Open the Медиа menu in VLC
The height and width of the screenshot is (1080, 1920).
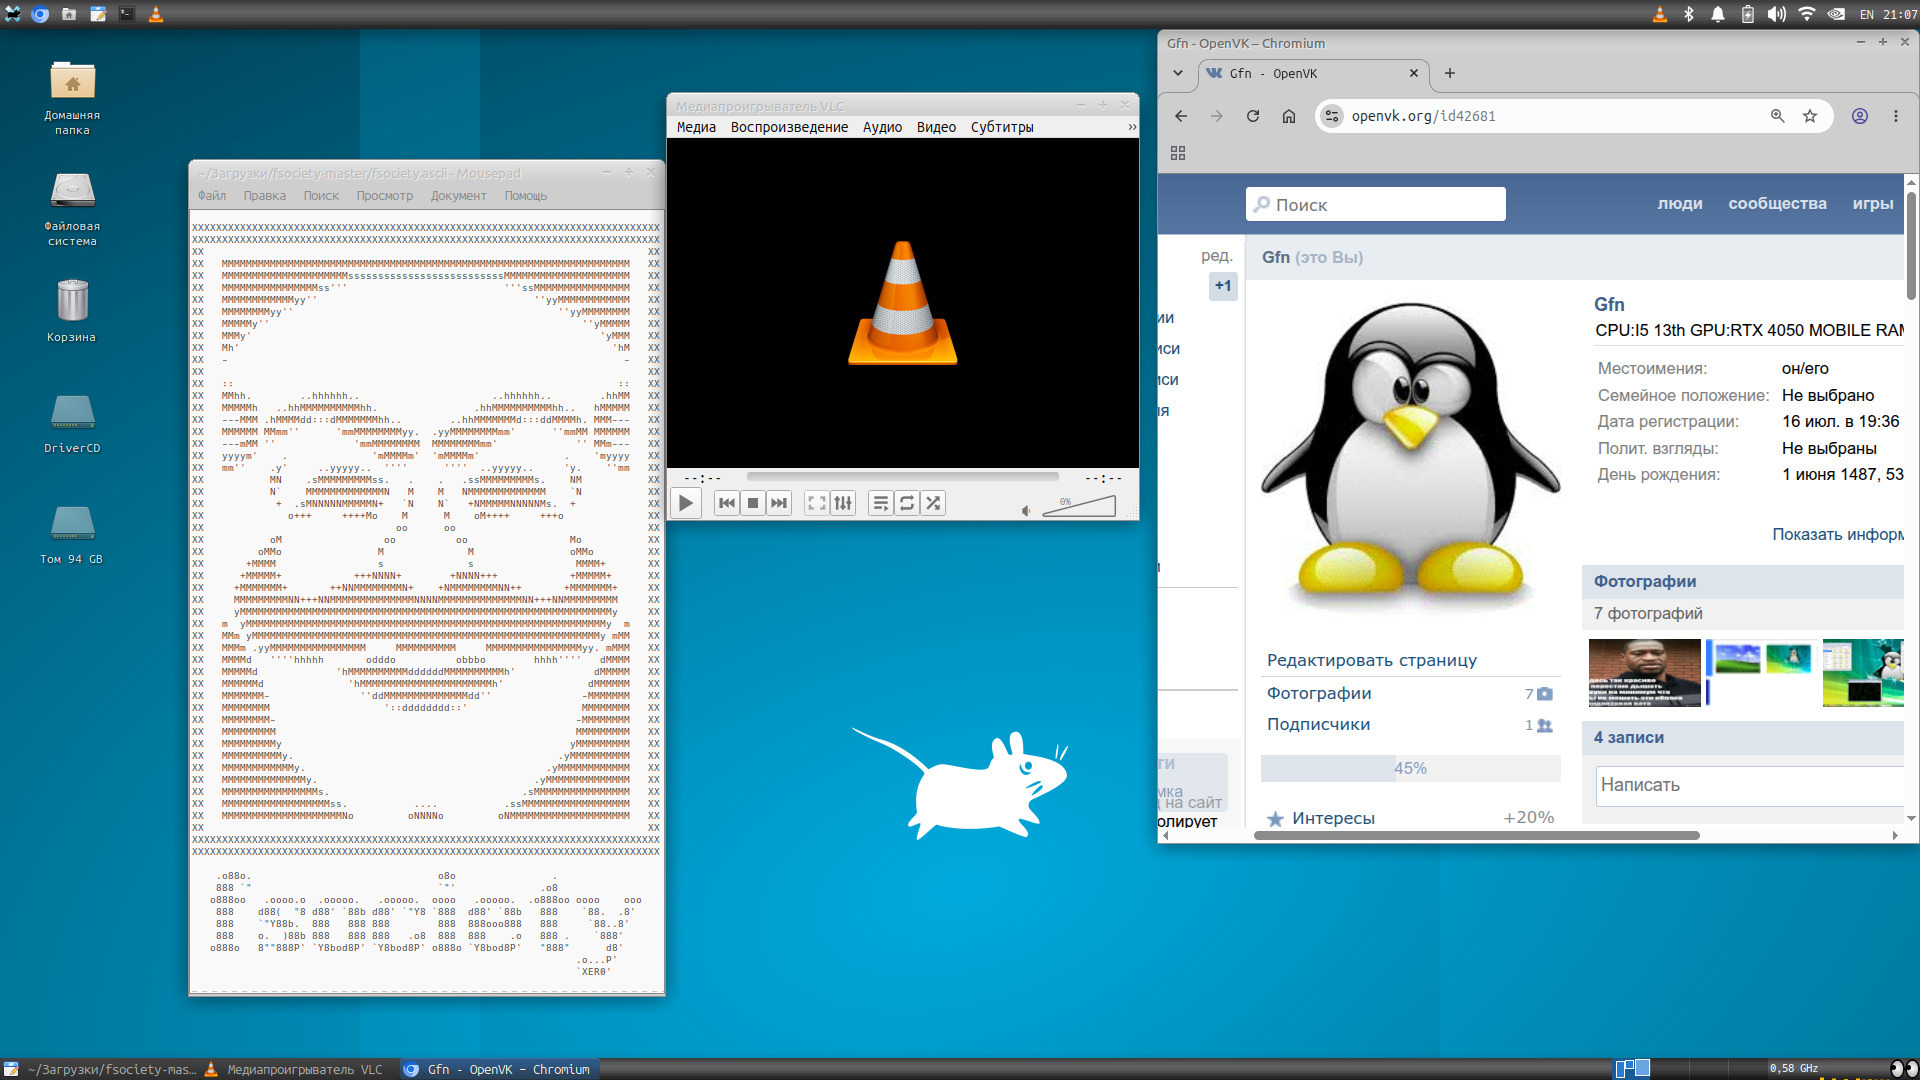point(696,127)
